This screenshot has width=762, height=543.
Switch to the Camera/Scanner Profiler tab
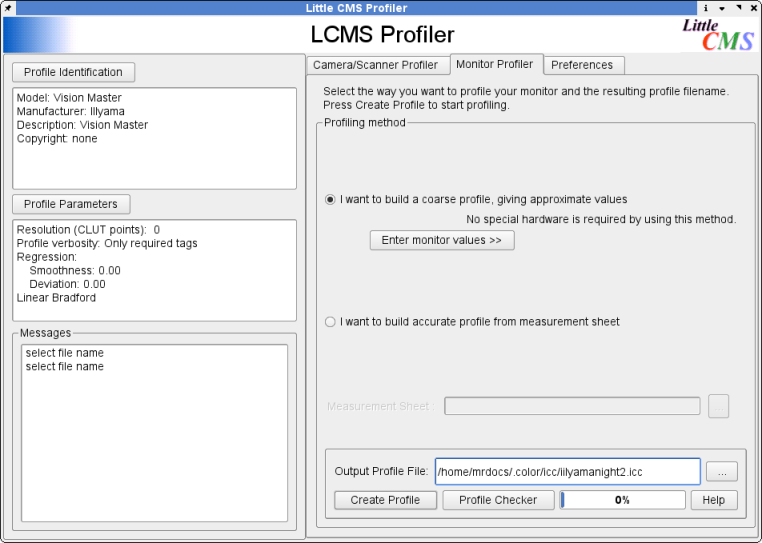click(x=375, y=65)
